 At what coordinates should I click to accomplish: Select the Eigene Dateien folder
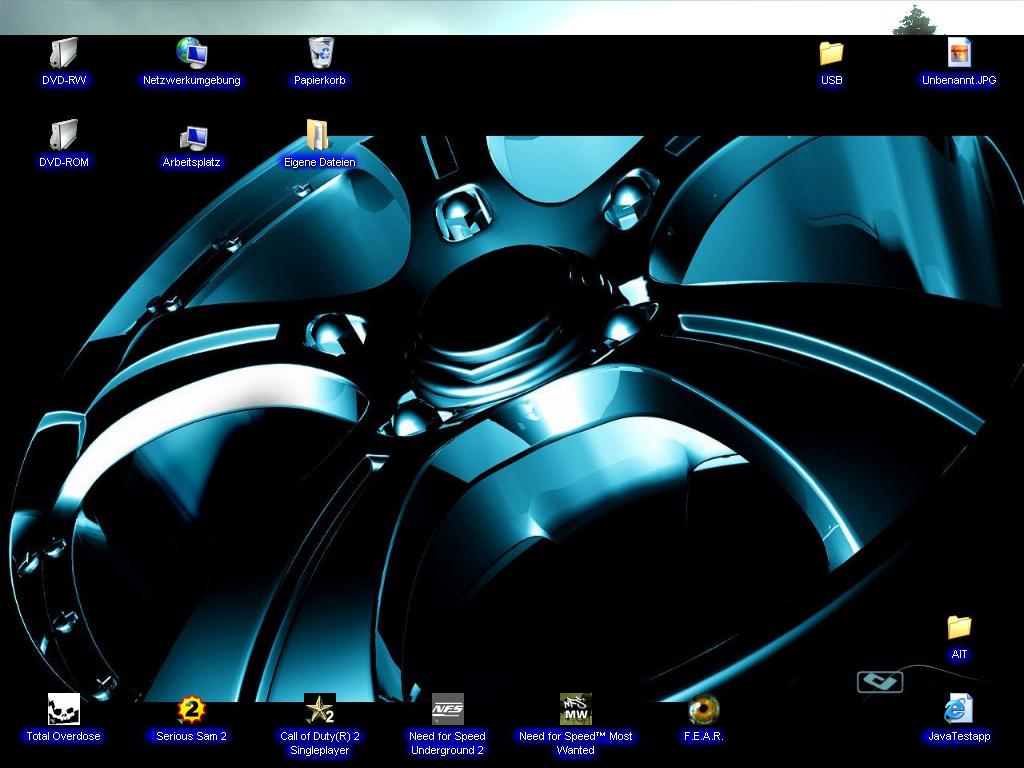319,136
